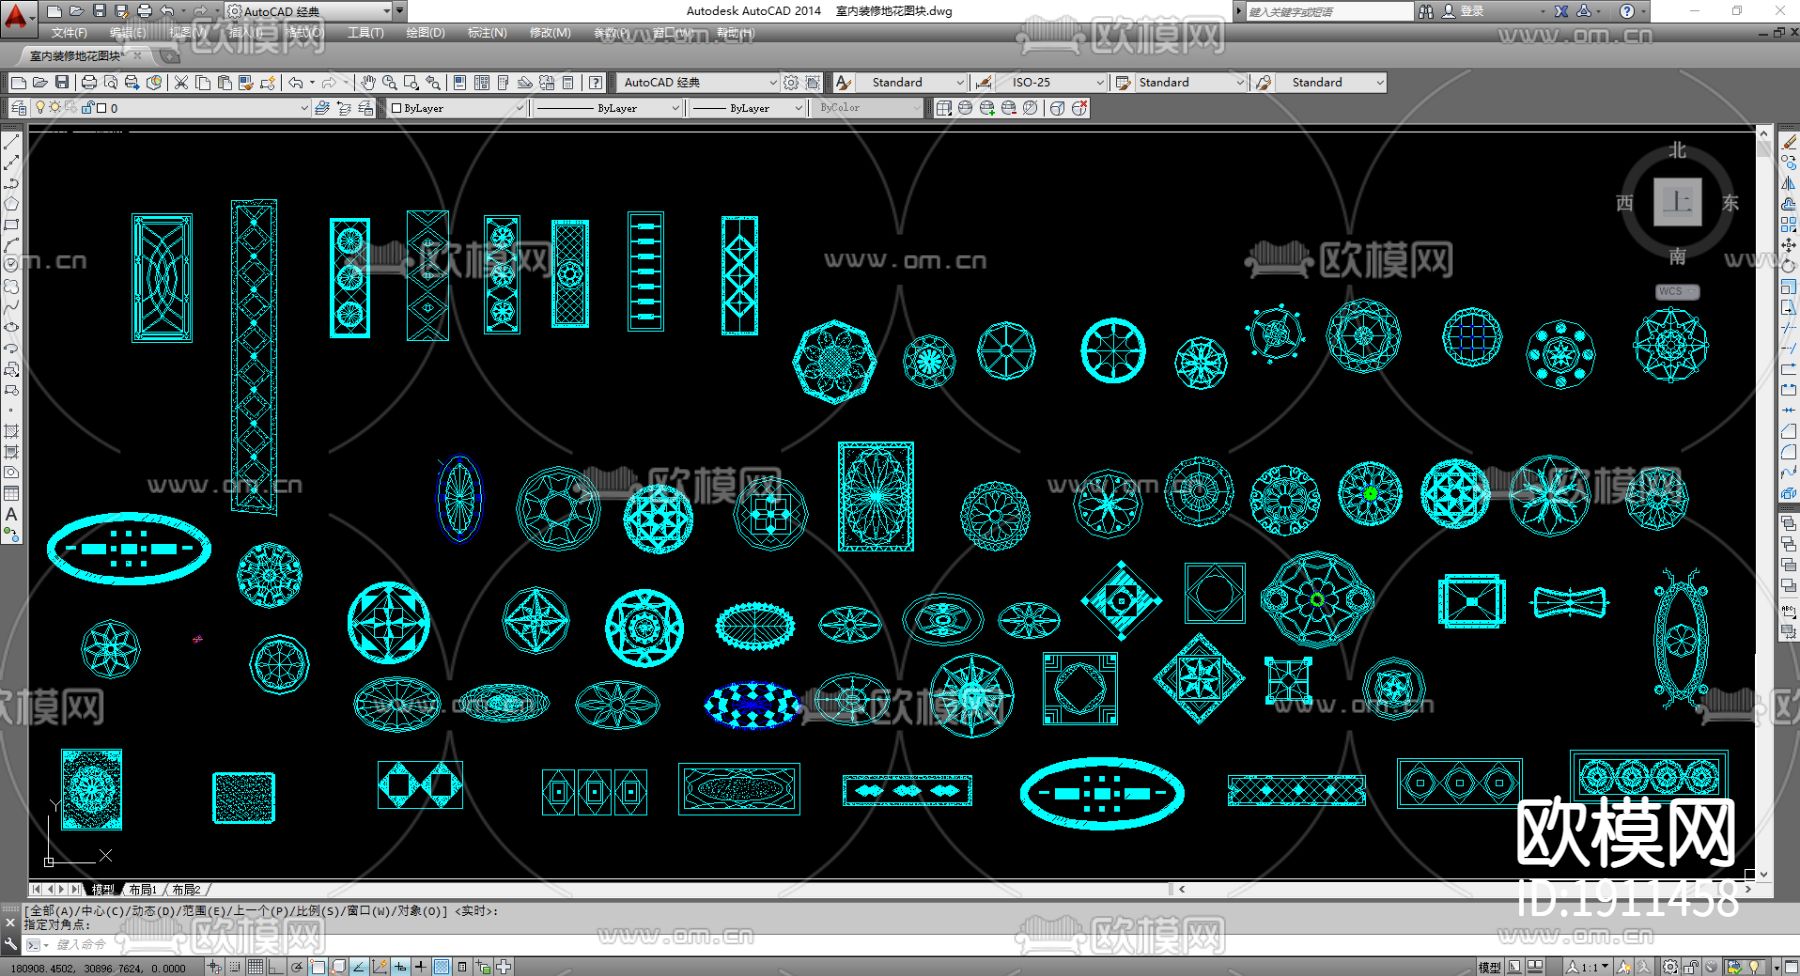Viewport: 1800px width, 976px height.
Task: Open the Text Style manager icon
Action: point(843,82)
